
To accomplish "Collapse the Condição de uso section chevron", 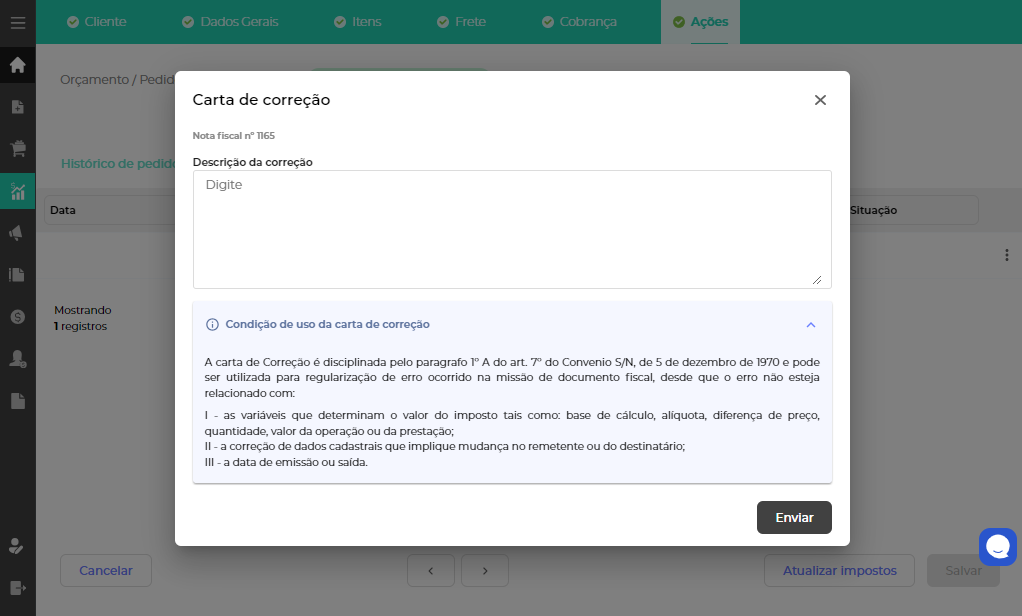I will coord(811,325).
